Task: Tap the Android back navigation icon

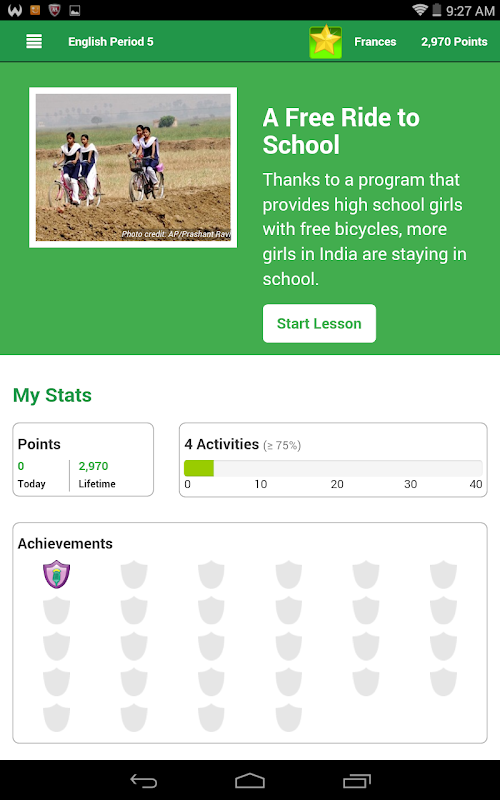Action: pos(144,780)
